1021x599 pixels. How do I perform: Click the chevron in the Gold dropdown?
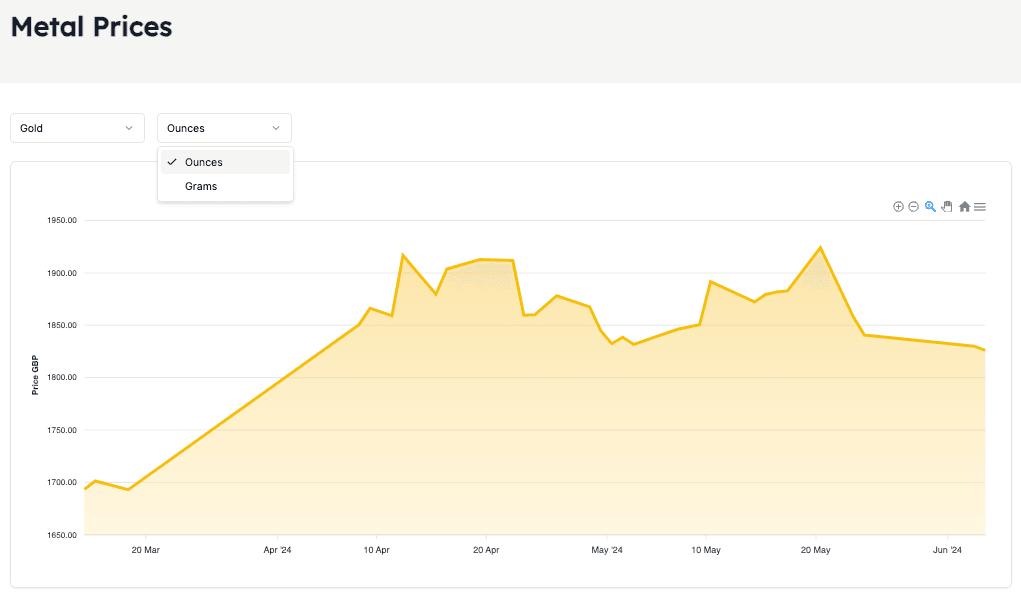tap(129, 128)
